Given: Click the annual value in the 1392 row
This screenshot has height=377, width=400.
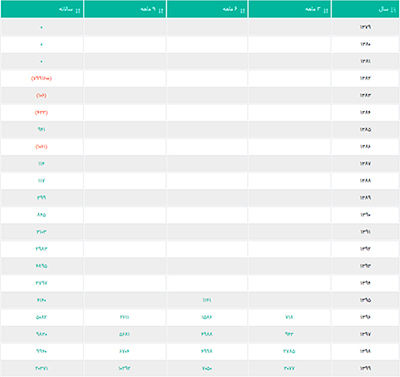Looking at the screenshot, I should coord(41,249).
